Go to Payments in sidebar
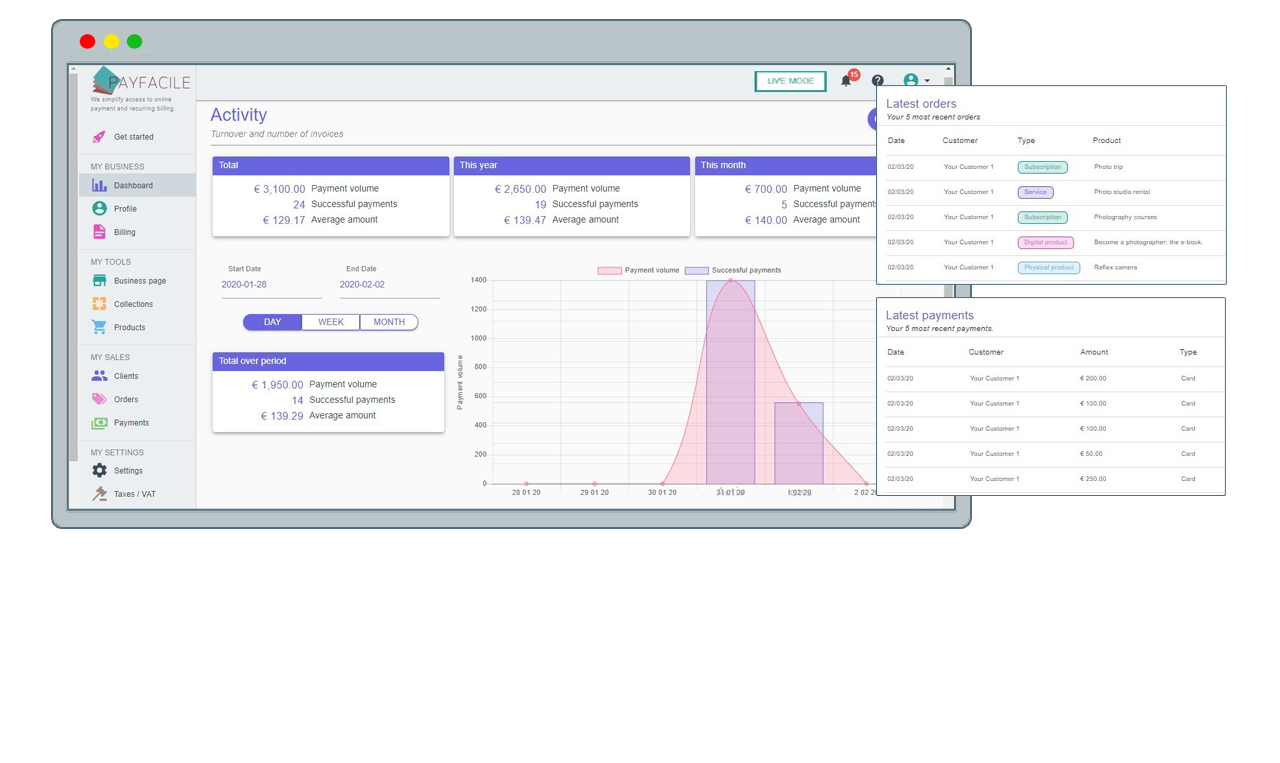 pyautogui.click(x=131, y=423)
